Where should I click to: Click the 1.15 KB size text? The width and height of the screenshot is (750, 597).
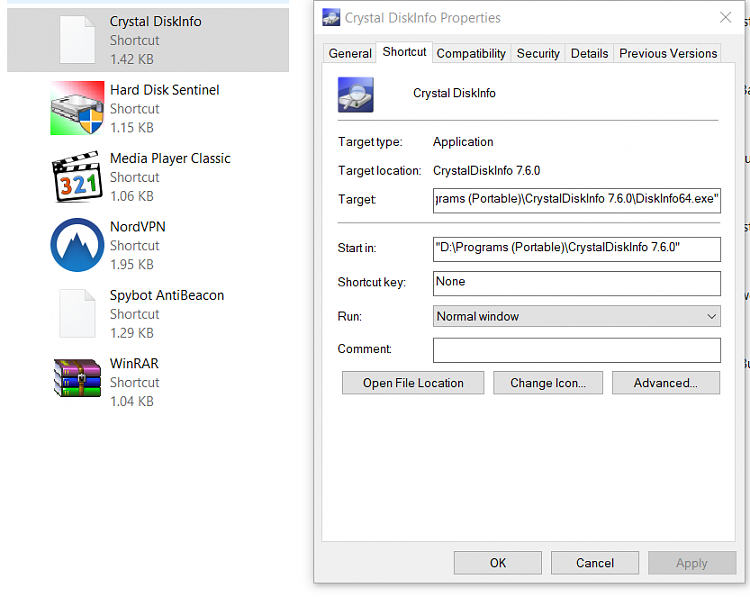pos(132,128)
